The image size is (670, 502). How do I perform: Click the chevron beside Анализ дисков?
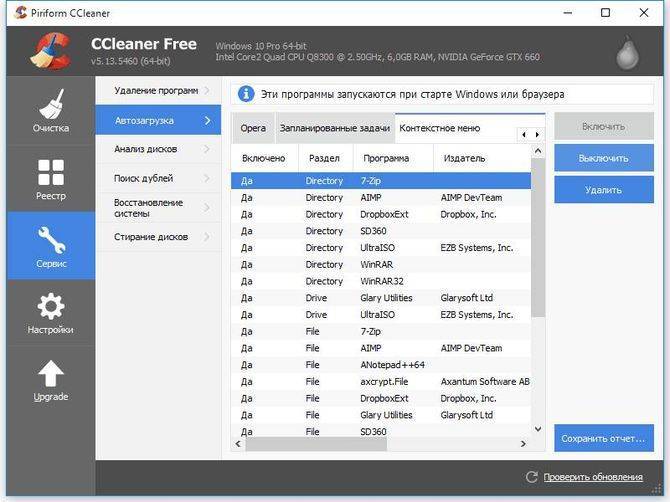(207, 149)
